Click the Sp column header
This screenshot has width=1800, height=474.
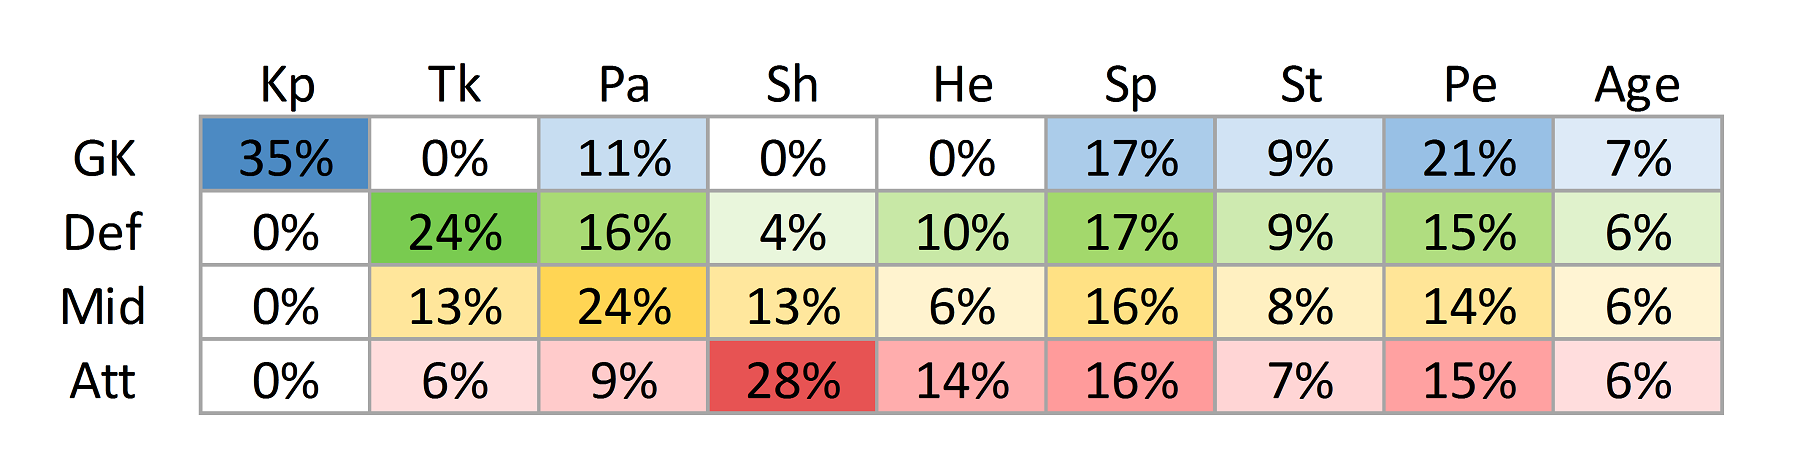1131,86
